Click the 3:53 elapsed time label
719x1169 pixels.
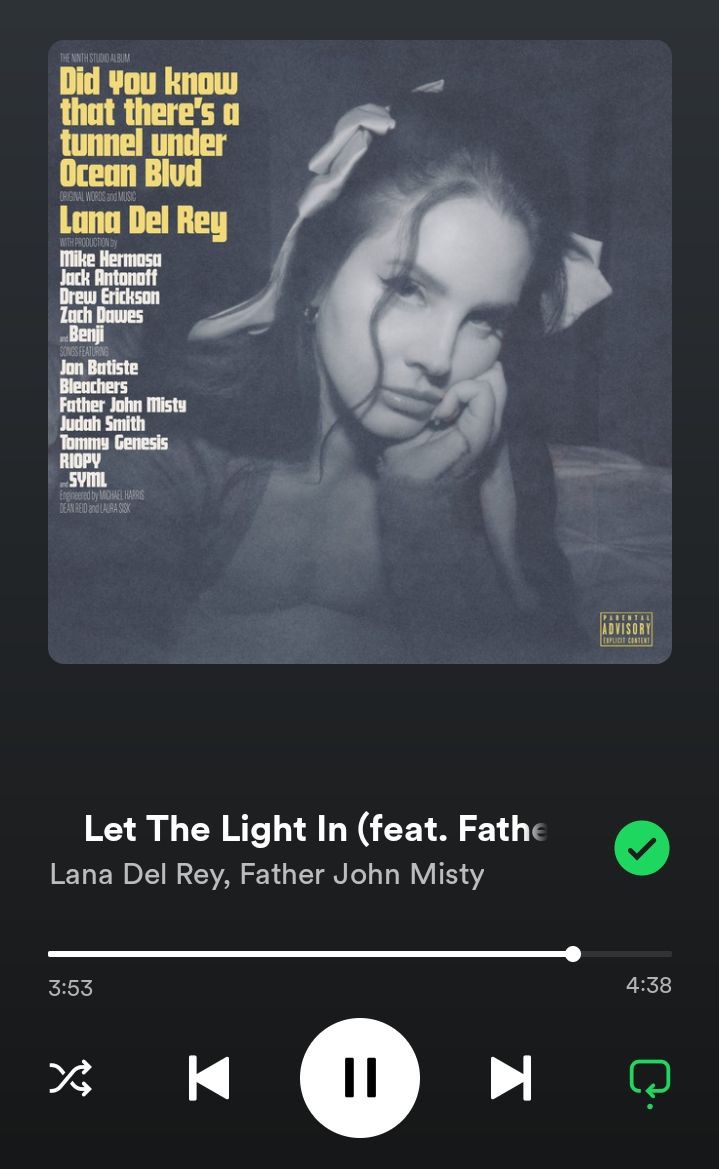tap(71, 988)
